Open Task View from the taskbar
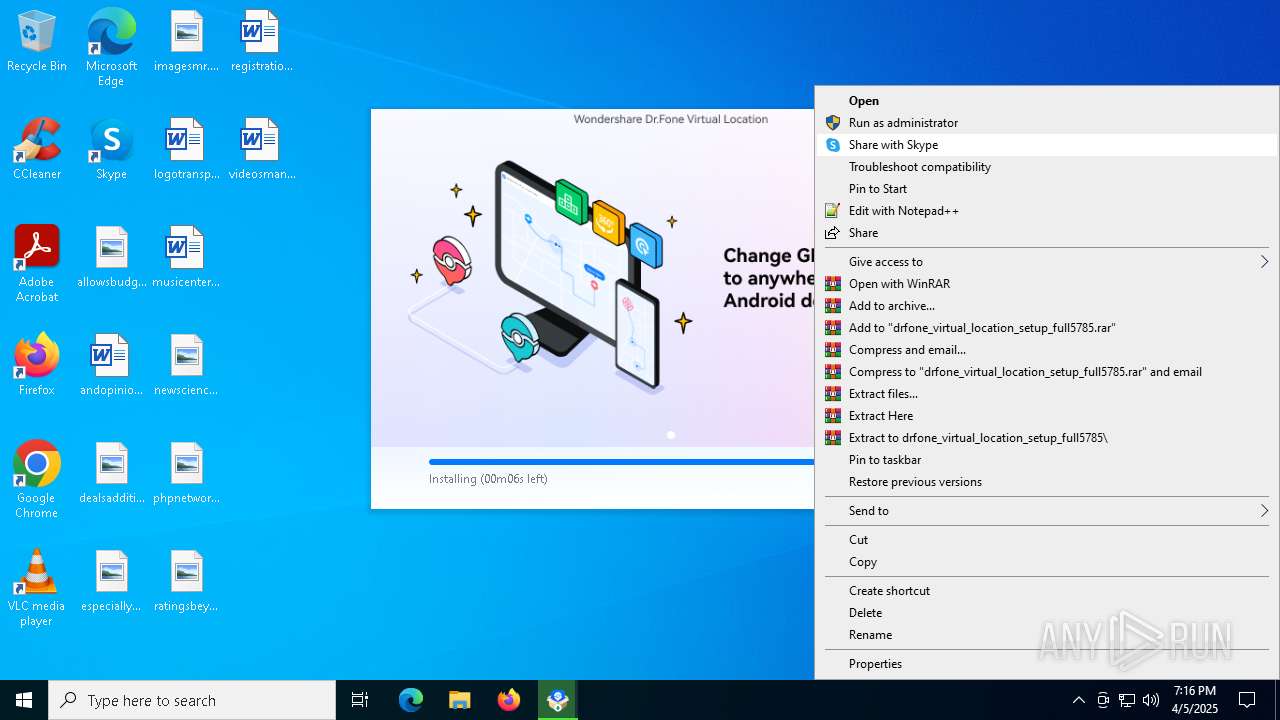 click(x=360, y=700)
